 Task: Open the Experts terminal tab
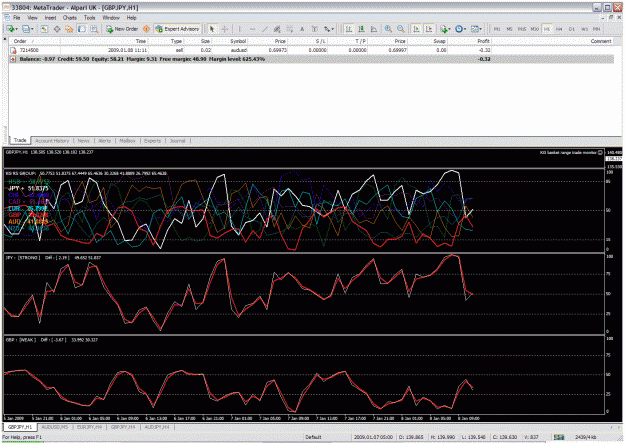point(152,141)
